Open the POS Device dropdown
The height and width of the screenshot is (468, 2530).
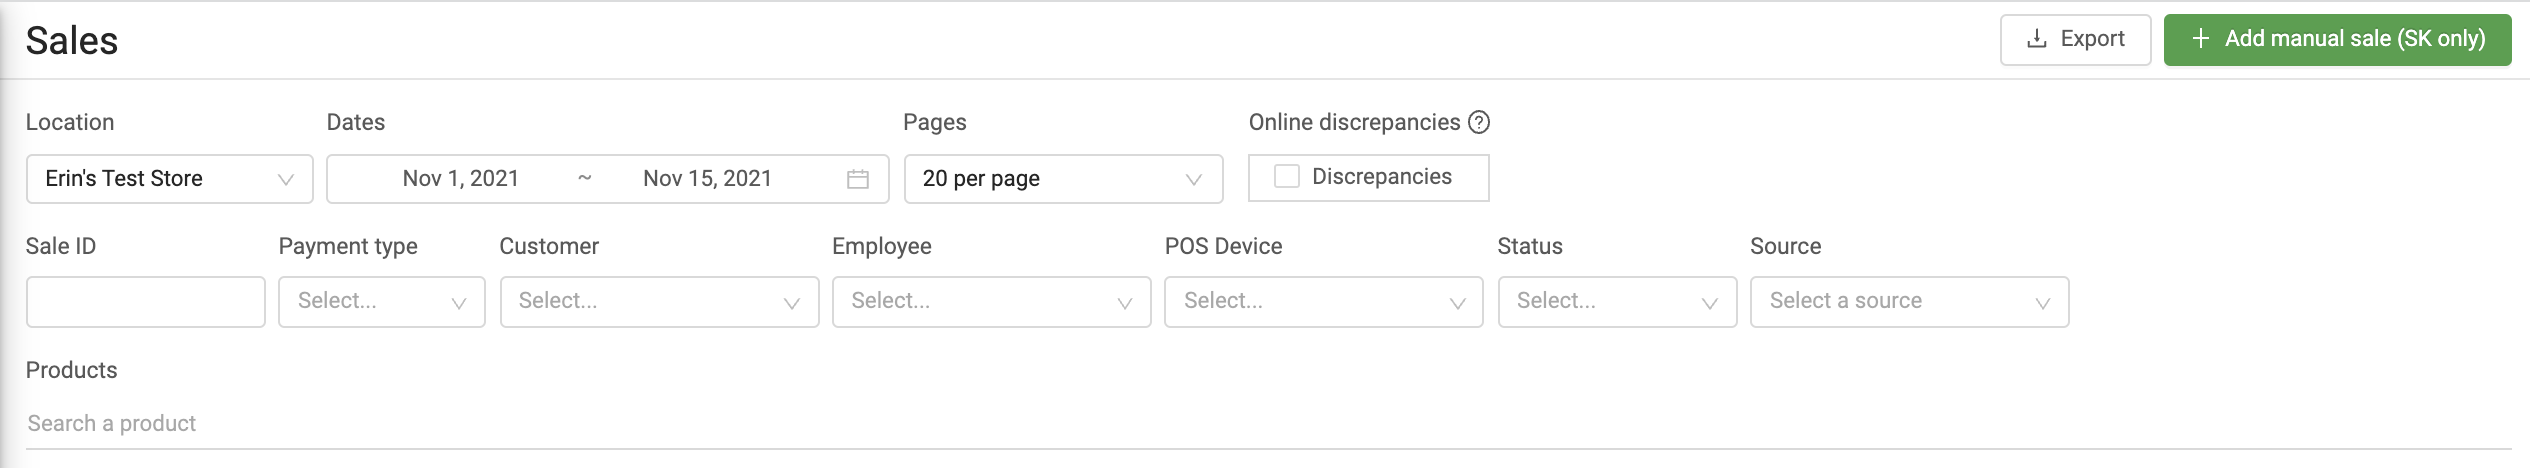click(1323, 302)
